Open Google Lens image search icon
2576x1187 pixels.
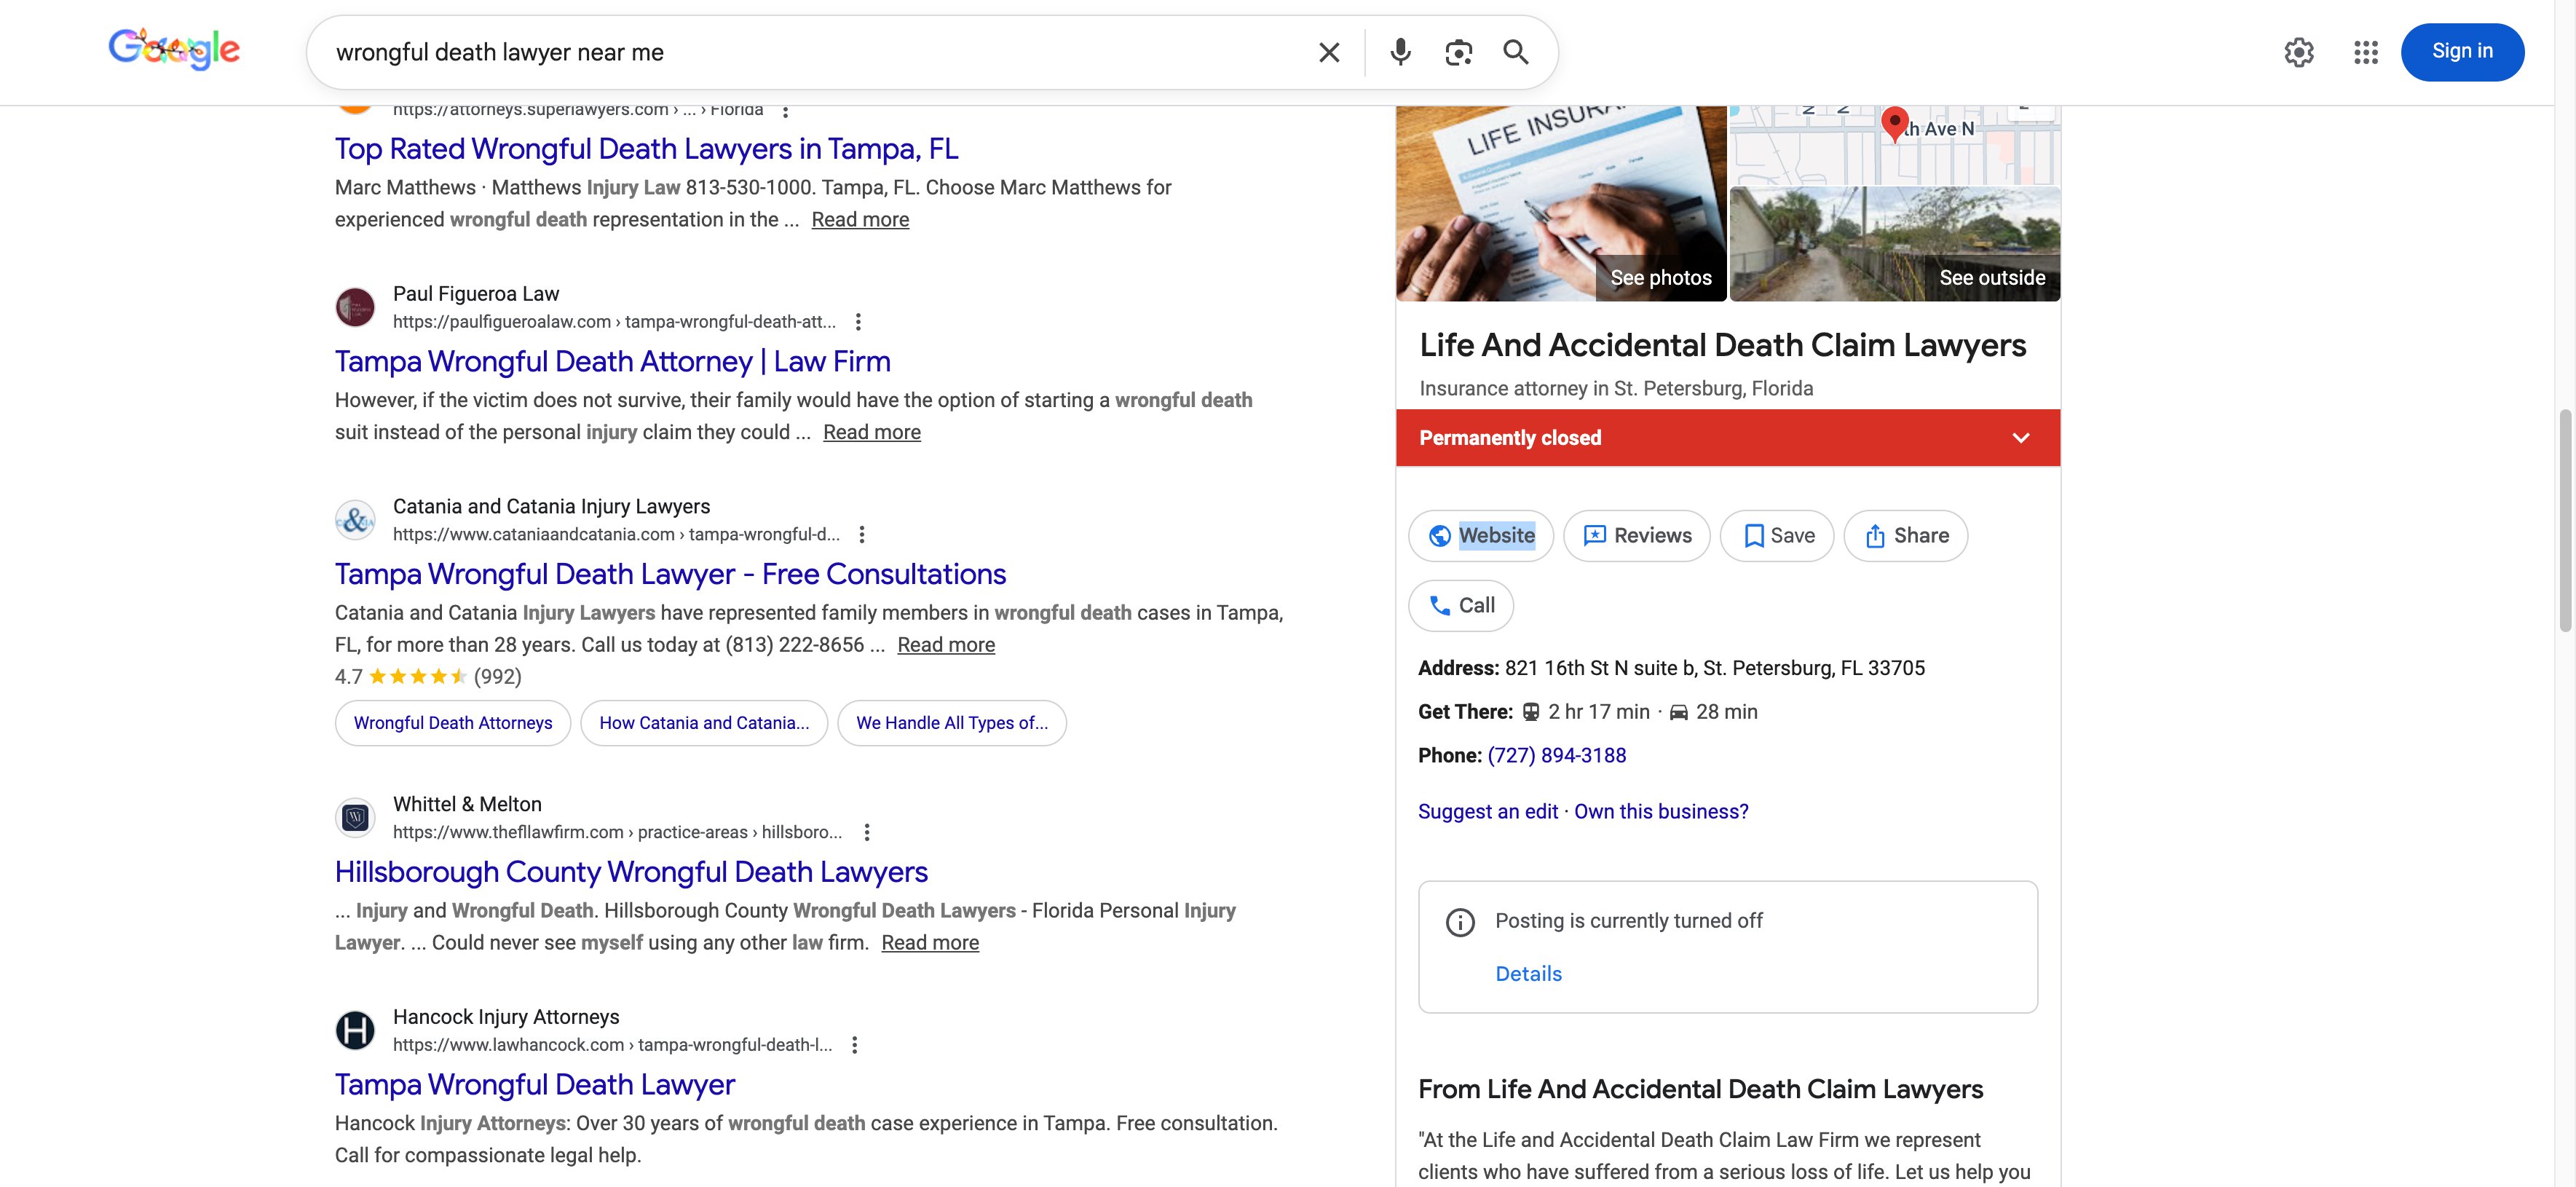point(1458,52)
